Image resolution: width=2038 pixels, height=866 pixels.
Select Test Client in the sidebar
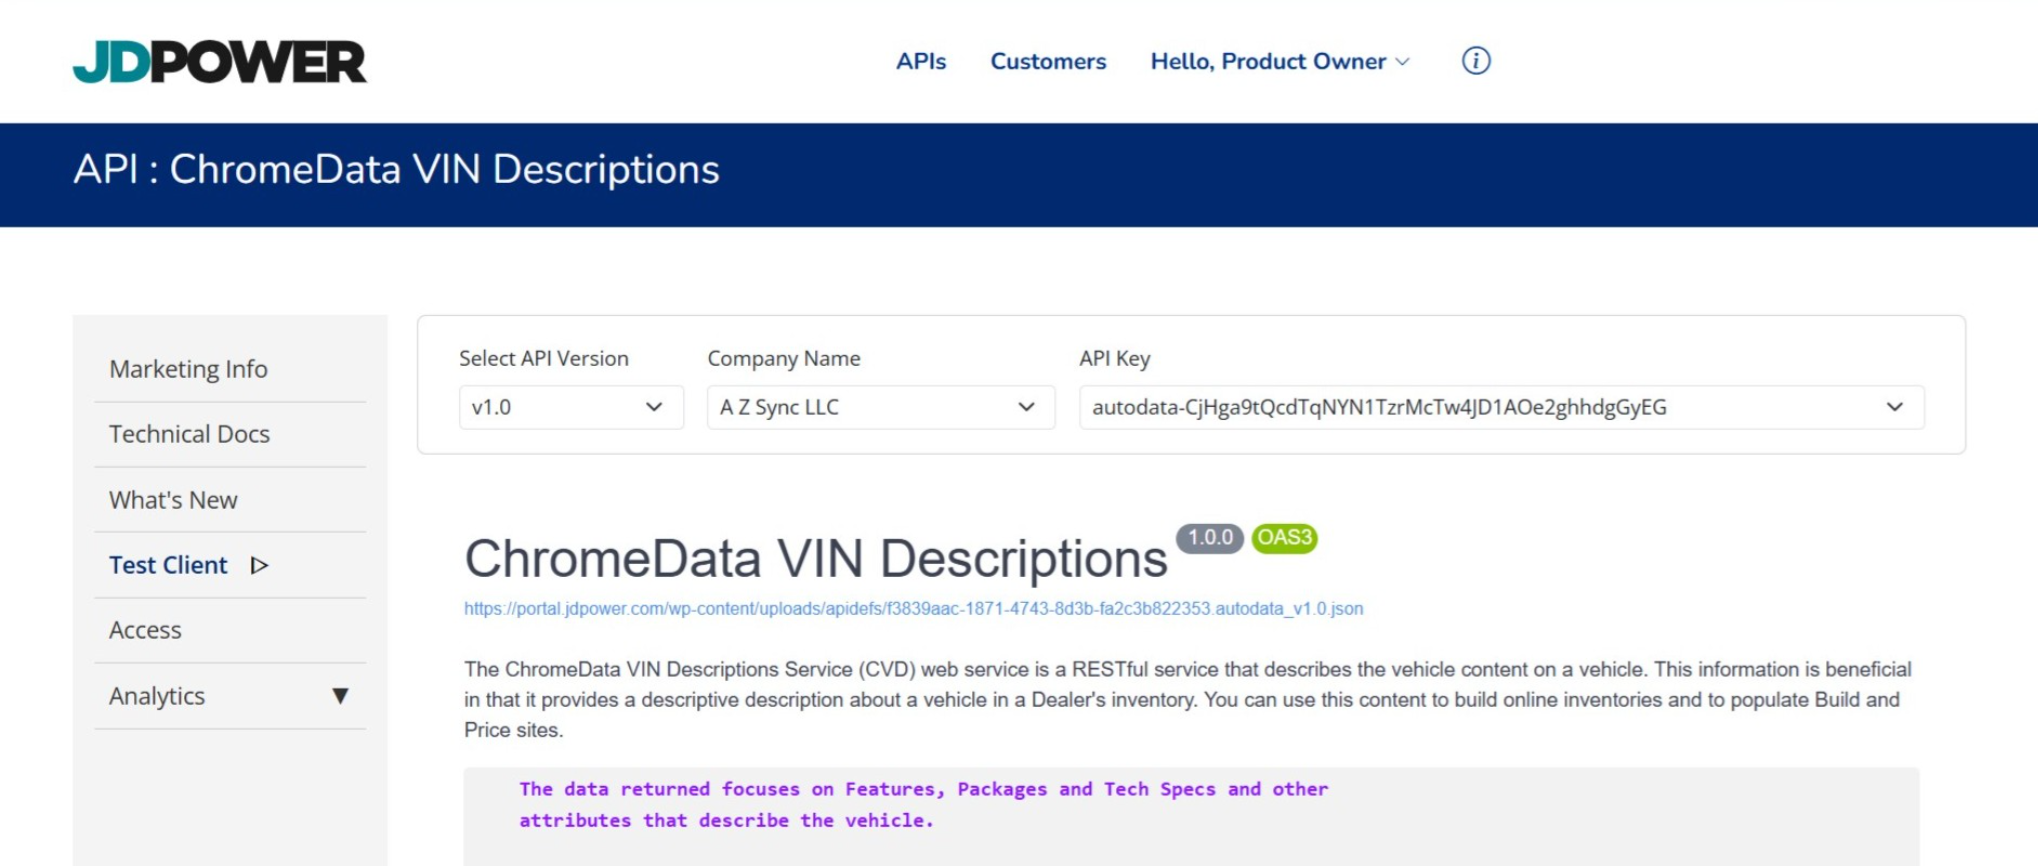pyautogui.click(x=169, y=566)
